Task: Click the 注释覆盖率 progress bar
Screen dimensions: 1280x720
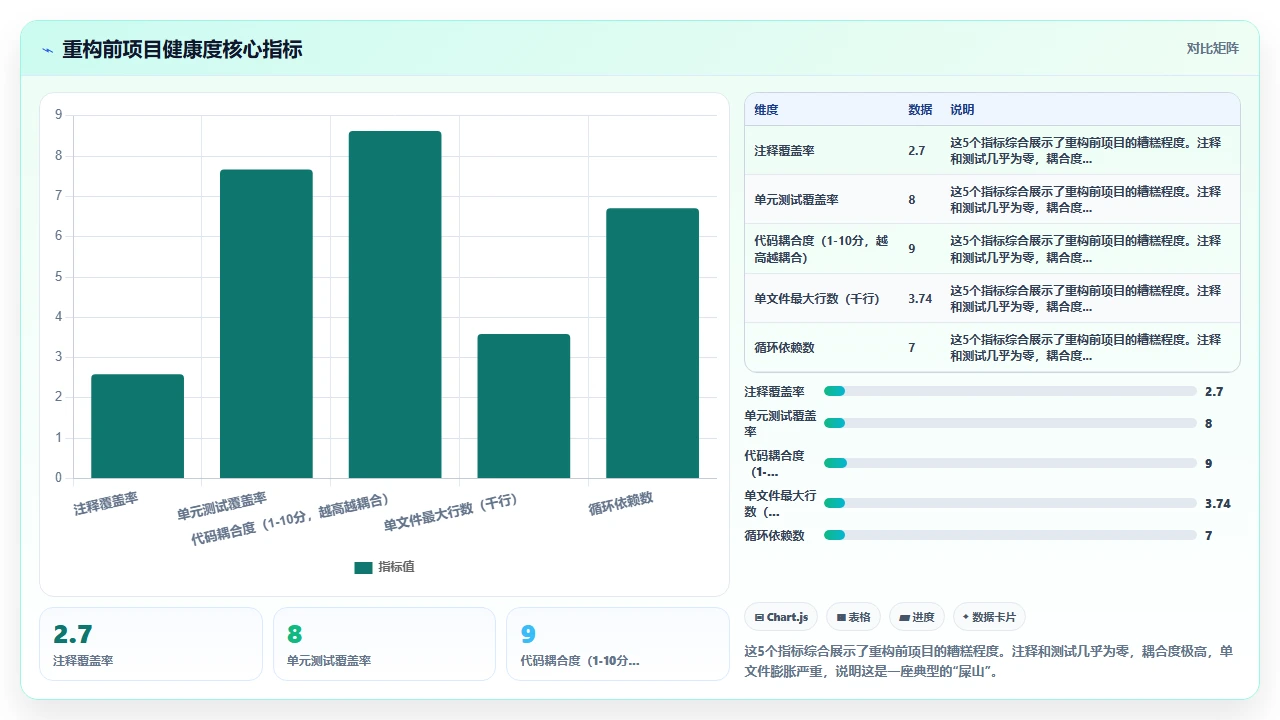Action: click(1010, 391)
